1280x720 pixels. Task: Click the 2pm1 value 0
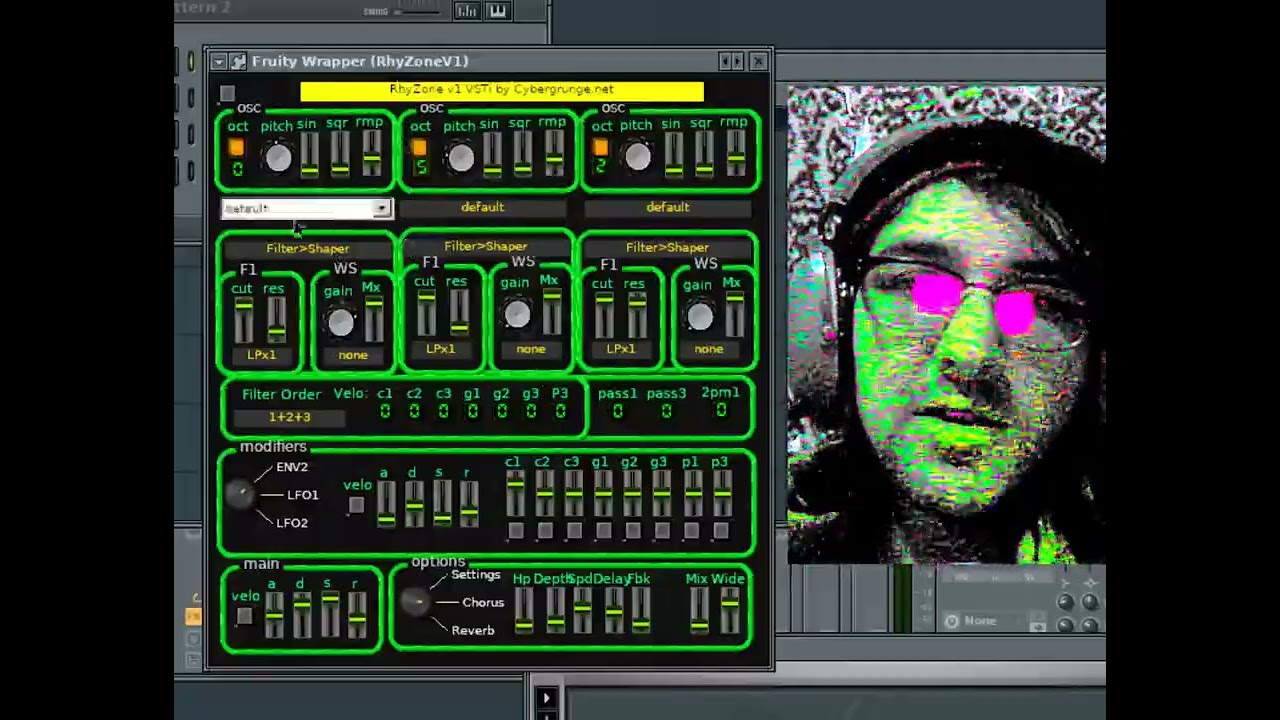coord(720,411)
